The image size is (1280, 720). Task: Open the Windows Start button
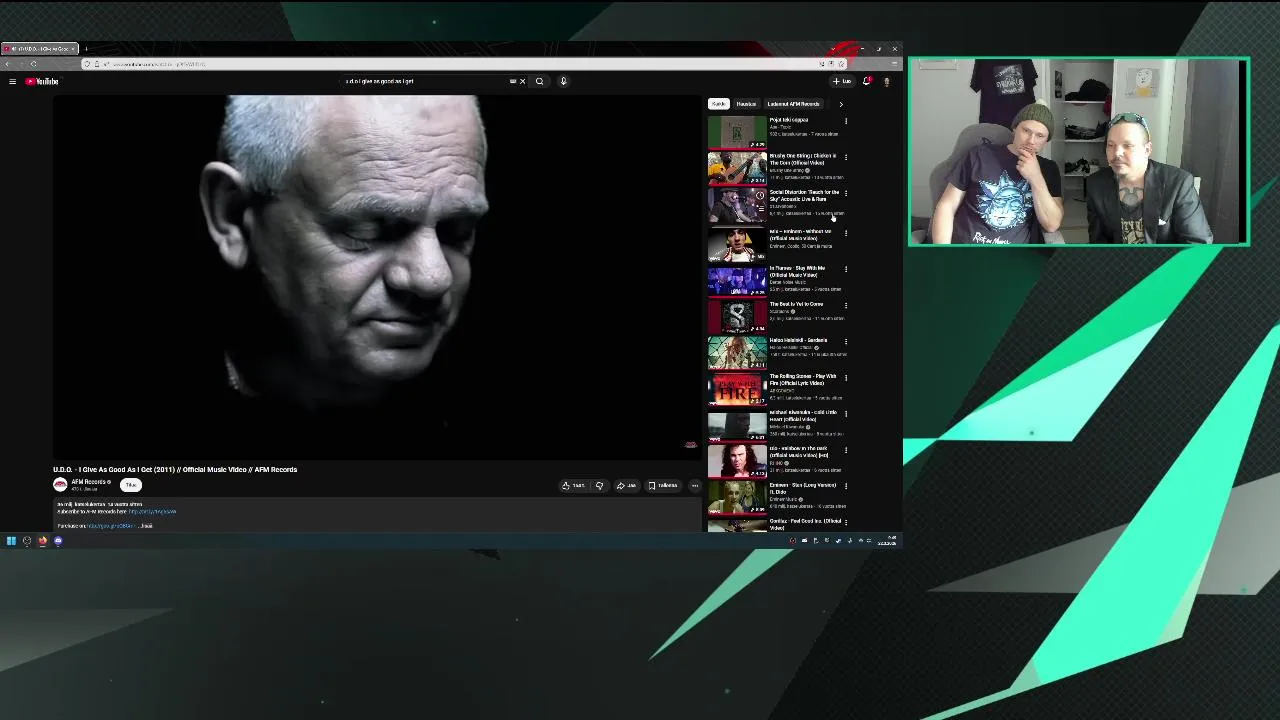[11, 541]
